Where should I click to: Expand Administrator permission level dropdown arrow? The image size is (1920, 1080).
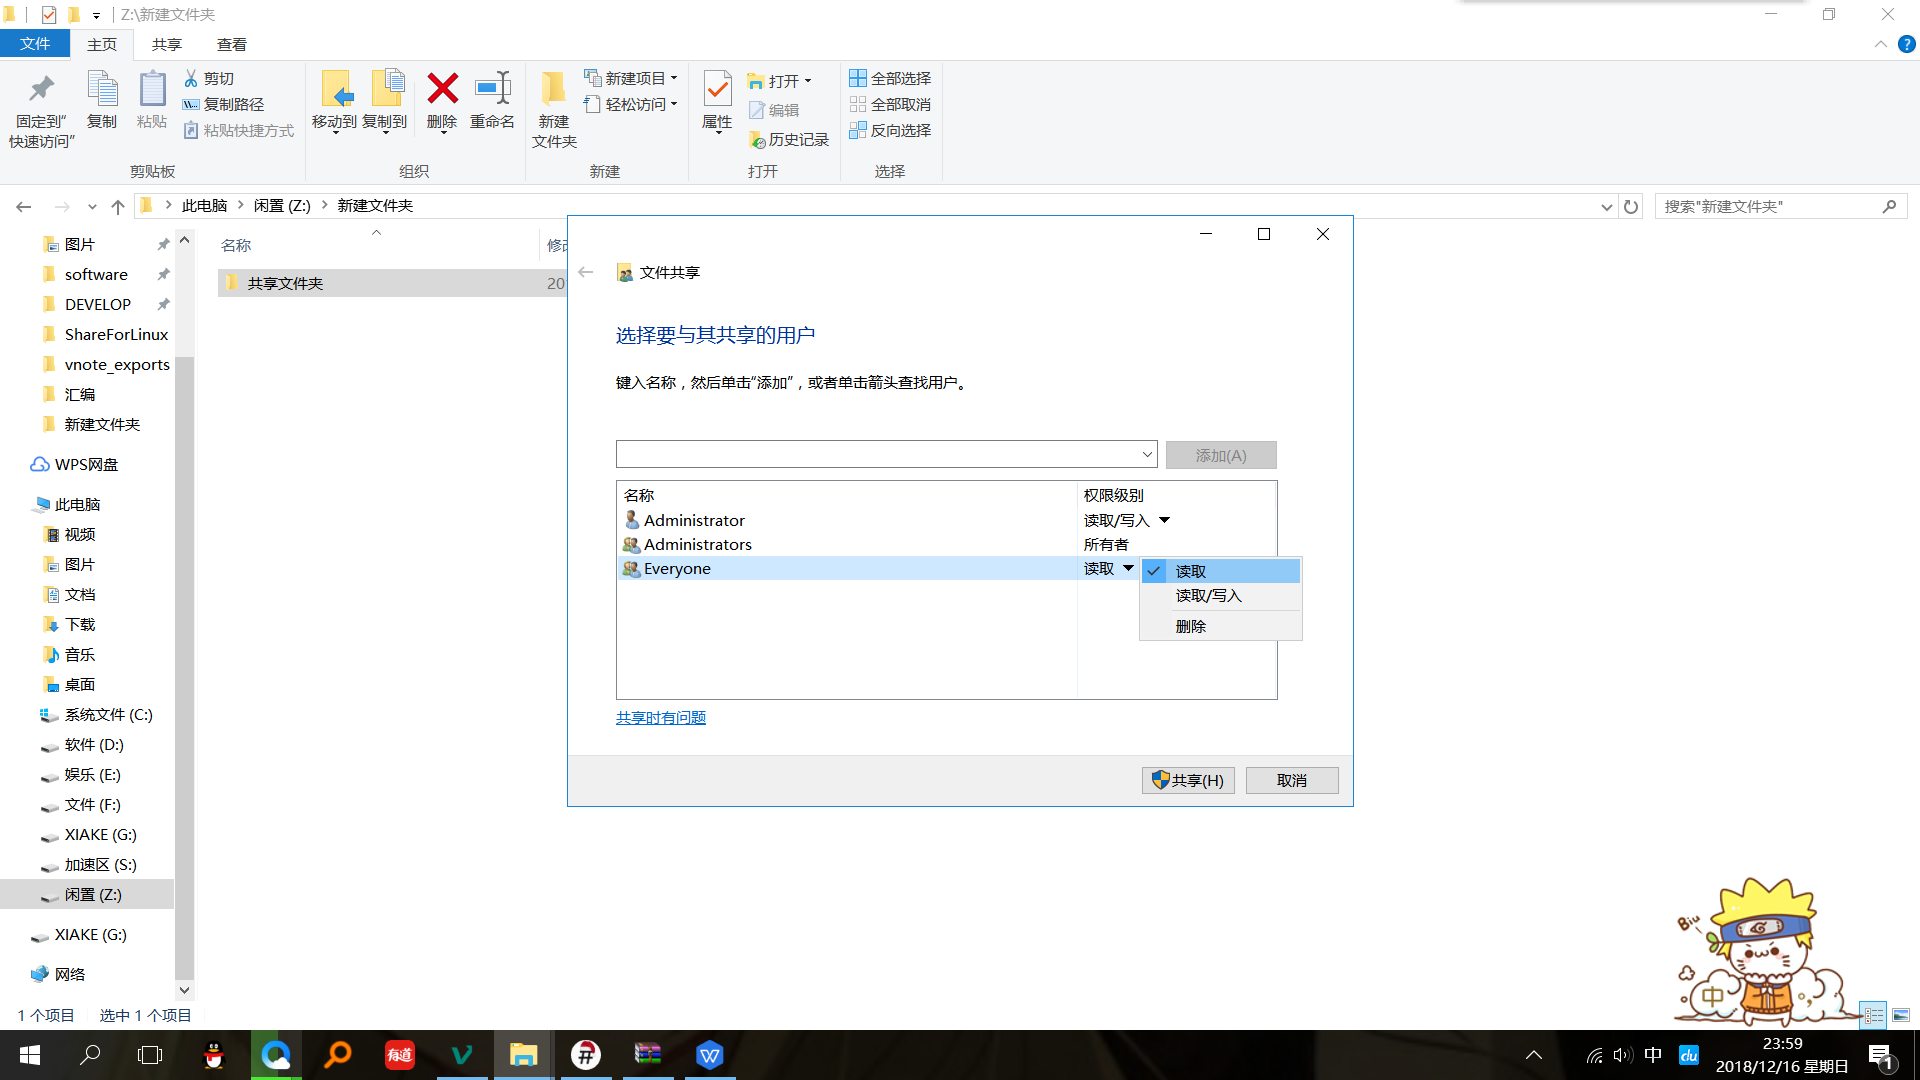pos(1164,520)
